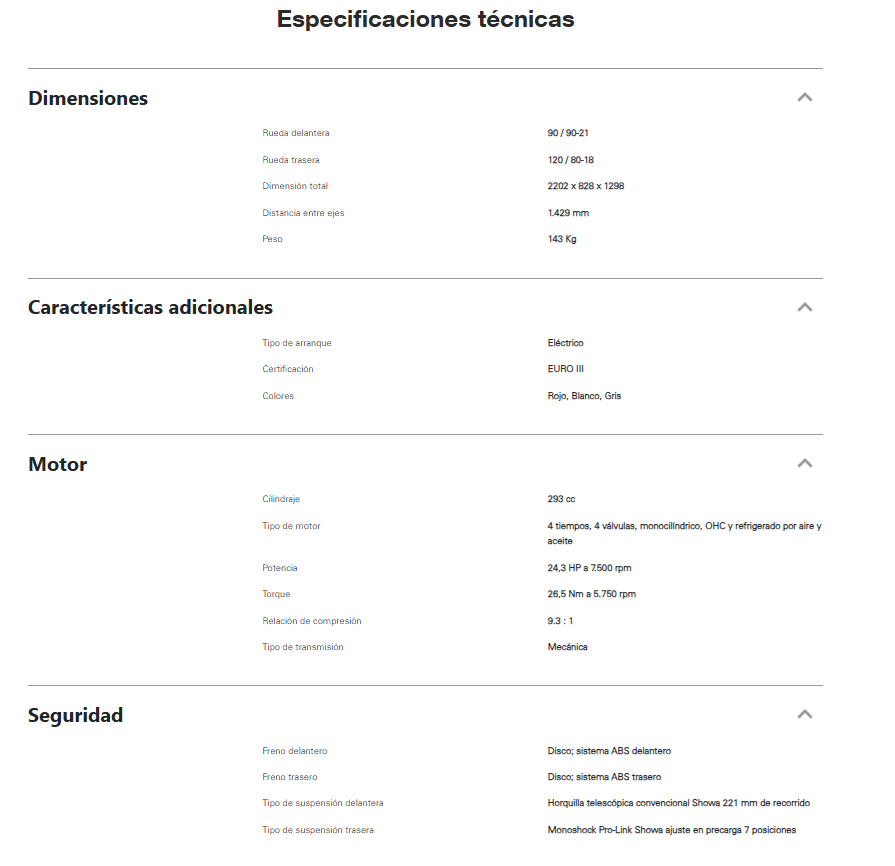Click the Dimensiones section heading

click(88, 98)
